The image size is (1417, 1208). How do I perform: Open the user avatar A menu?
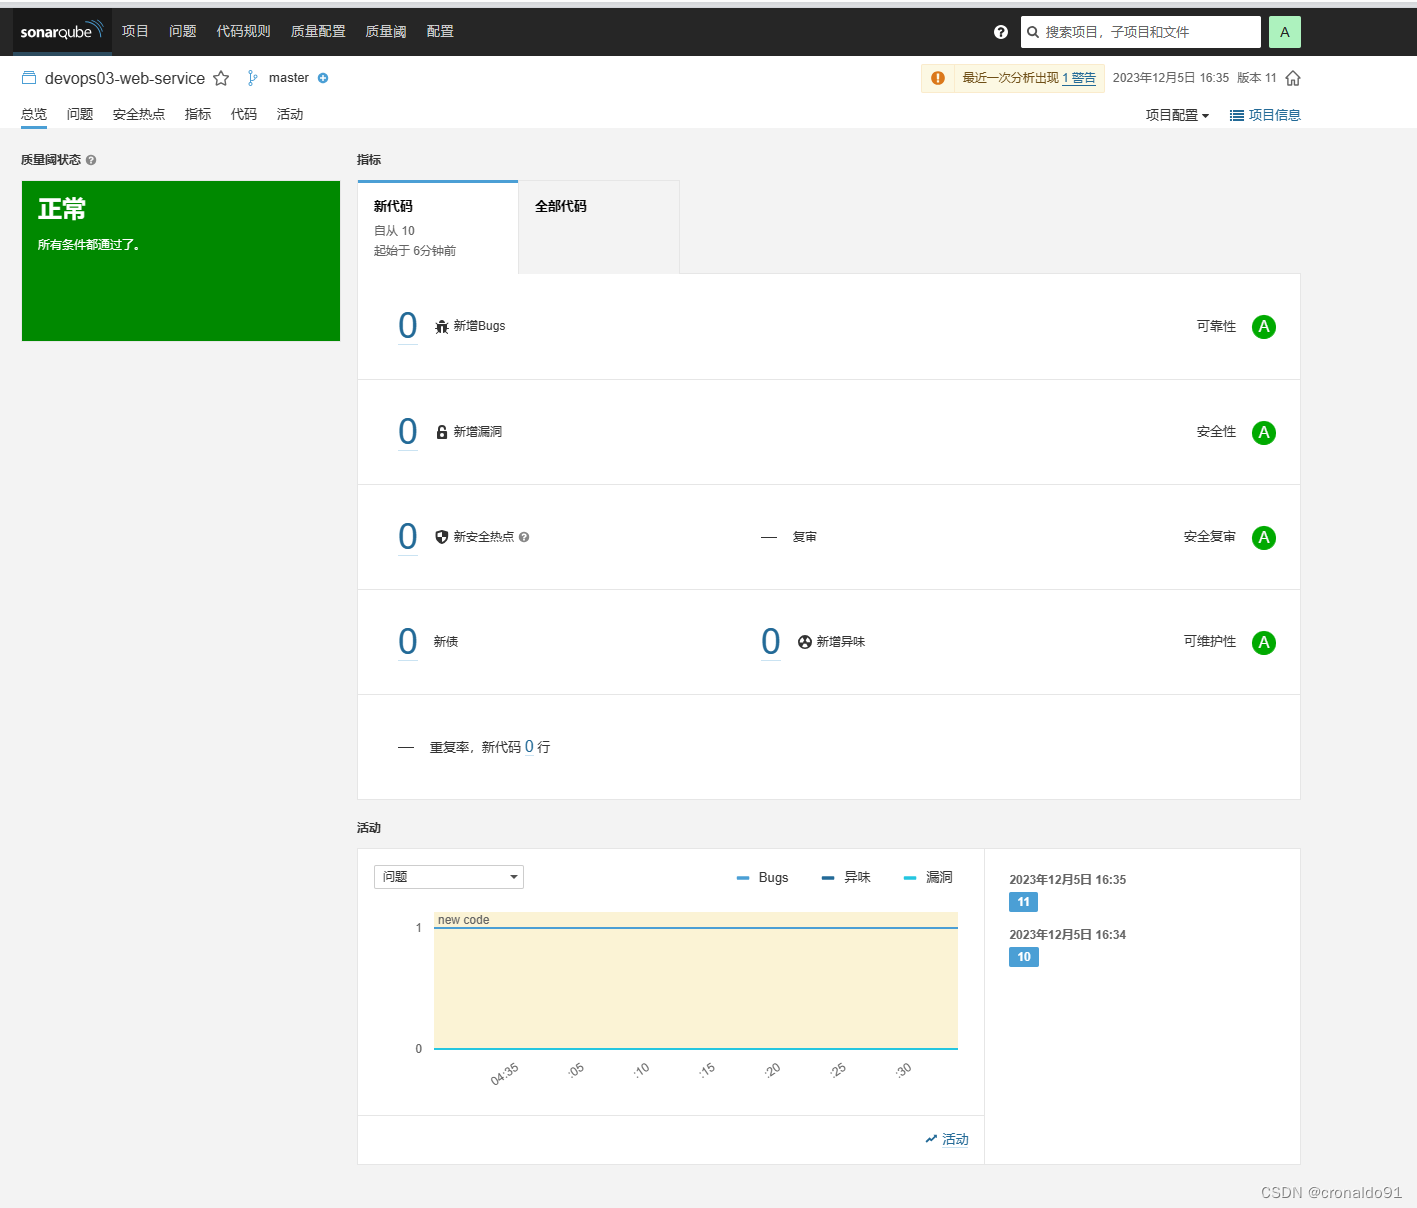pos(1285,32)
